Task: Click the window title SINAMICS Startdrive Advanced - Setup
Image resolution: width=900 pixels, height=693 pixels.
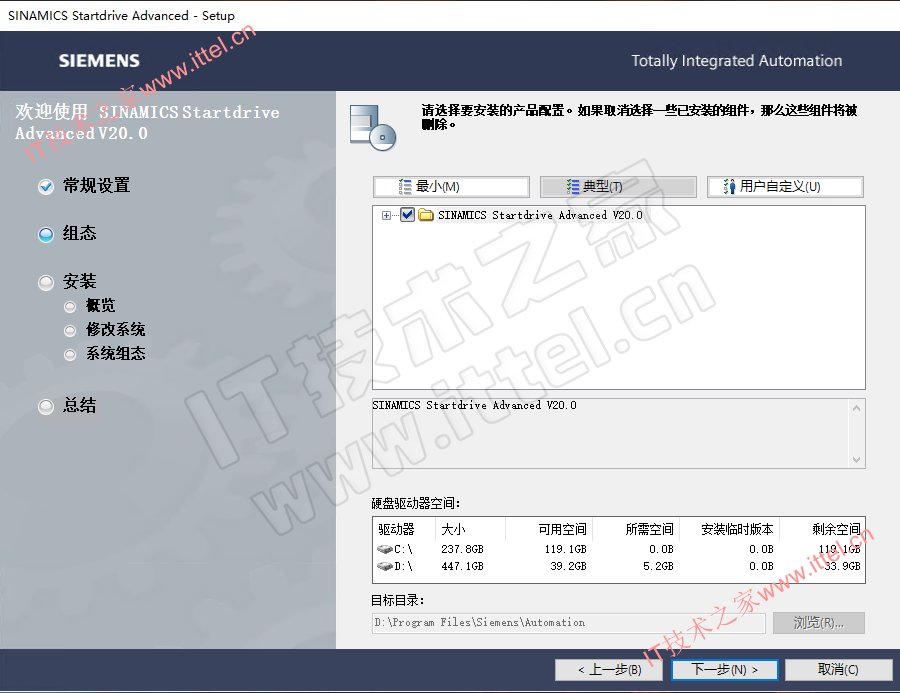Action: pyautogui.click(x=121, y=16)
